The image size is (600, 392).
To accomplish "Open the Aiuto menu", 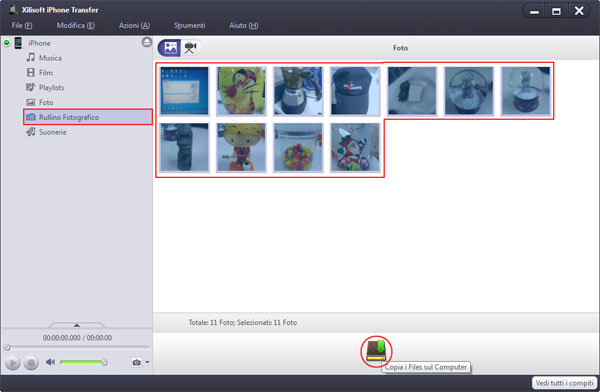I will 244,25.
